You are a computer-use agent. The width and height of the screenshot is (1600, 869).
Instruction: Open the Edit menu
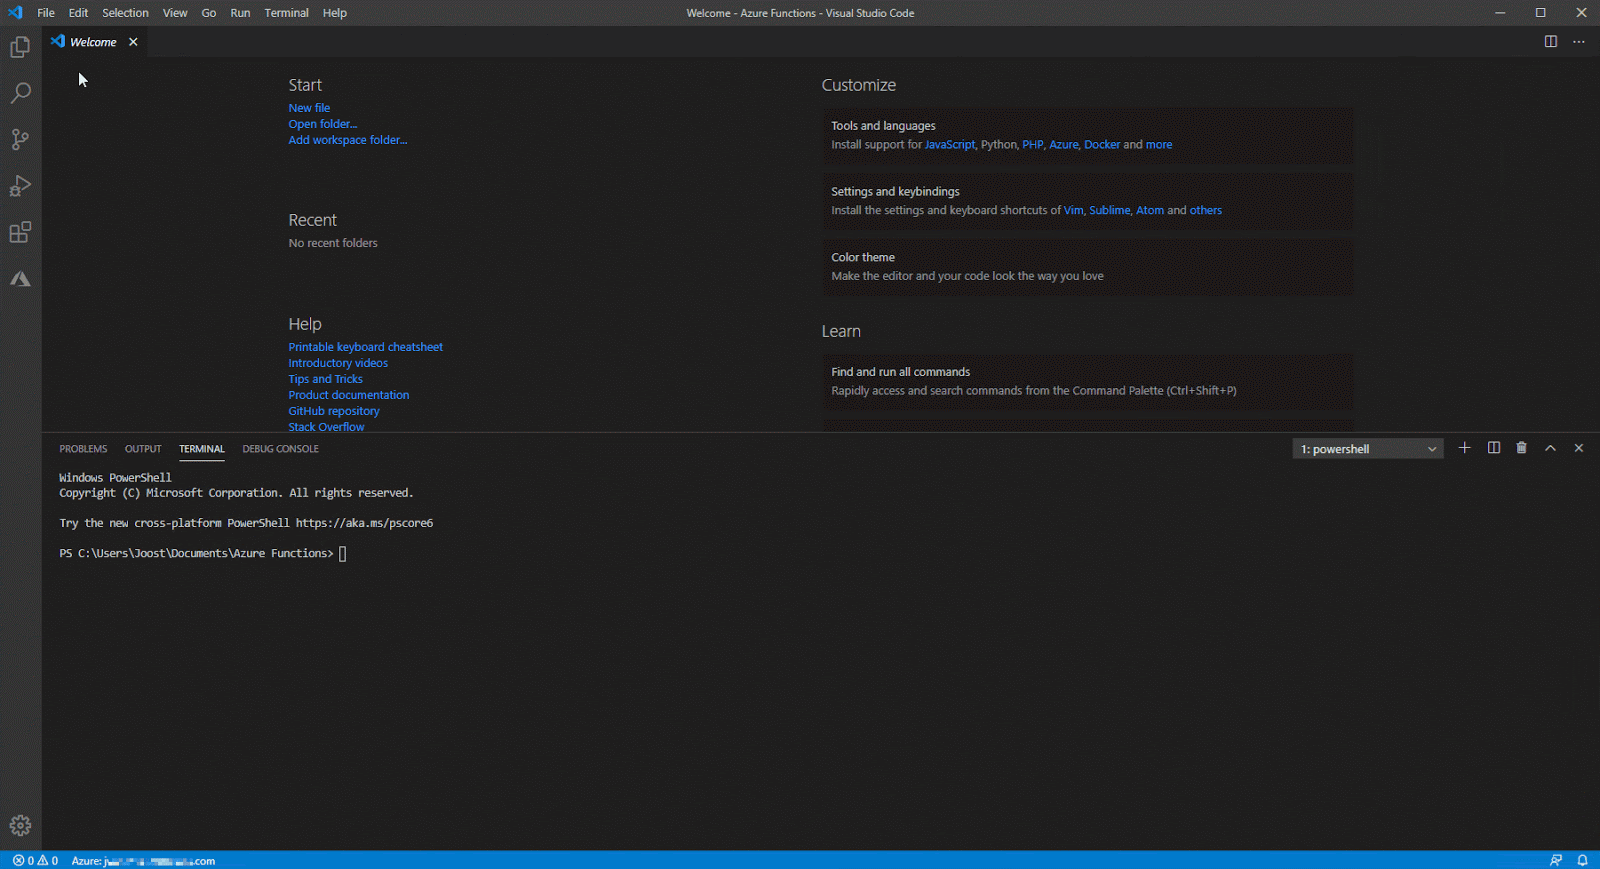click(x=78, y=13)
